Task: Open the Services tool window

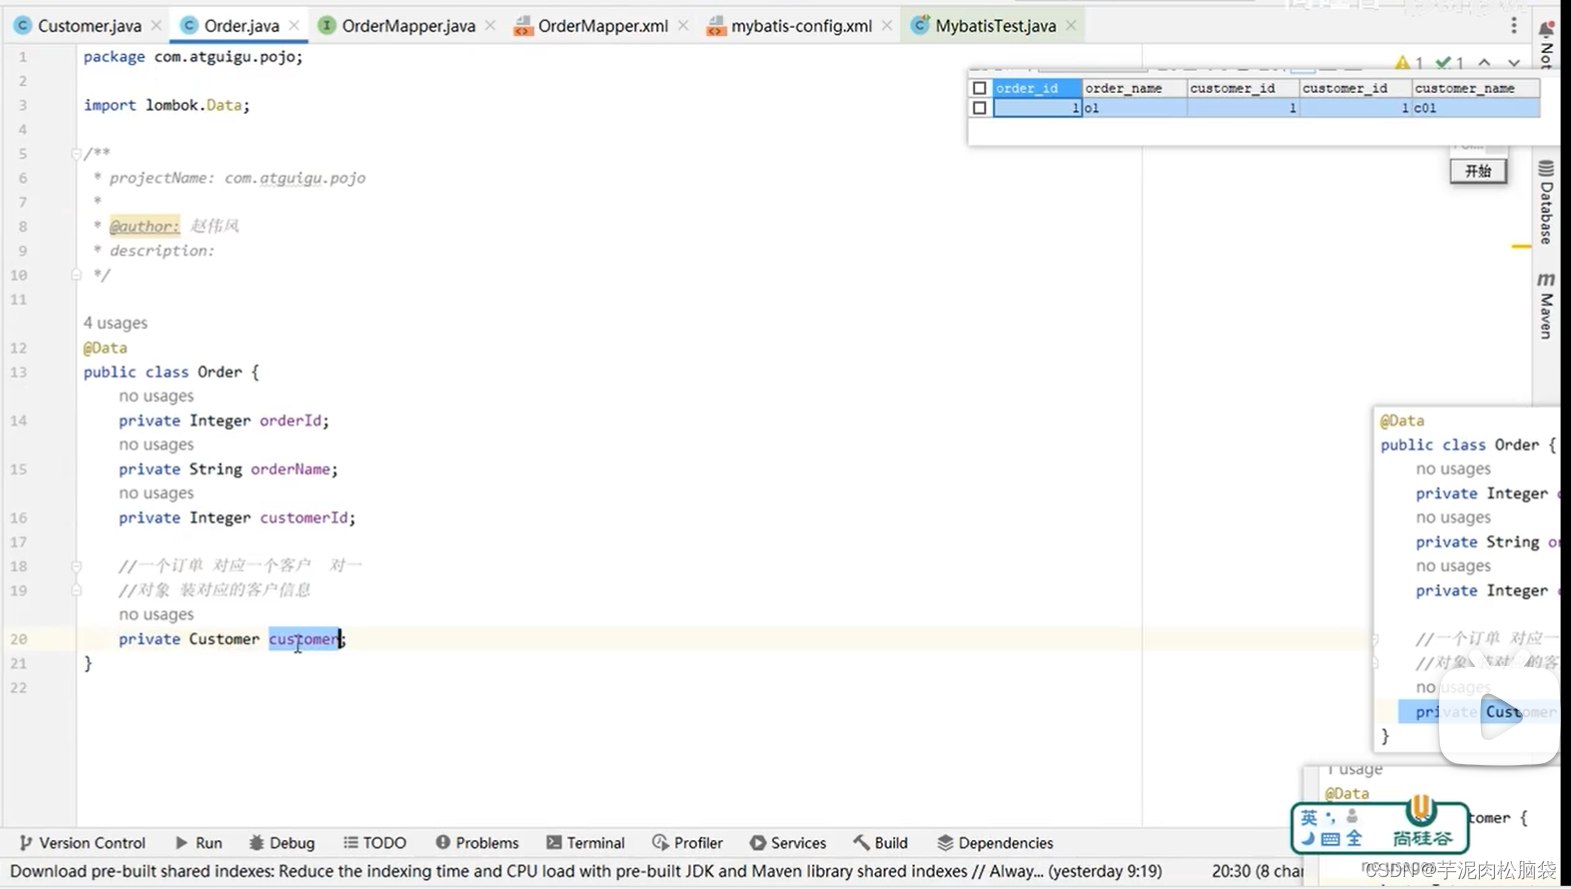Action: point(788,843)
